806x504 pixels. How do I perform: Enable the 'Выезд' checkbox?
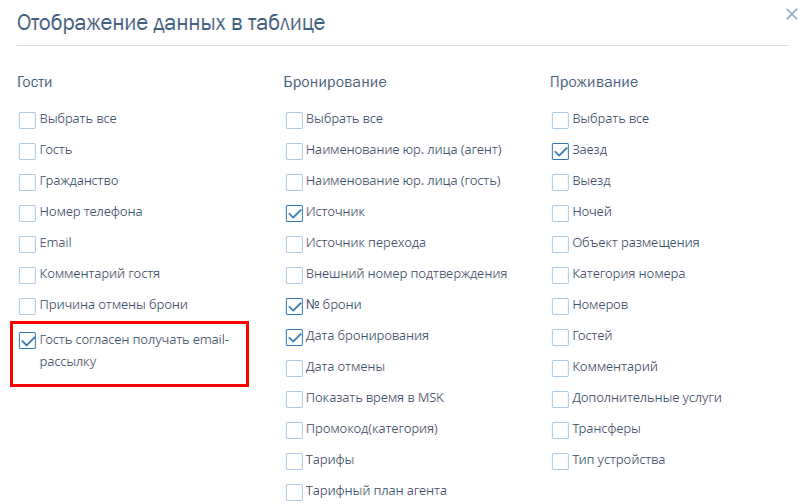[x=561, y=182]
